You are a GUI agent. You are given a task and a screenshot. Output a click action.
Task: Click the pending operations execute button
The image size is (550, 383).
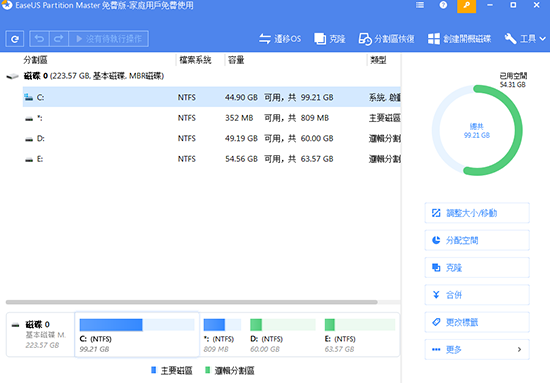(x=108, y=39)
